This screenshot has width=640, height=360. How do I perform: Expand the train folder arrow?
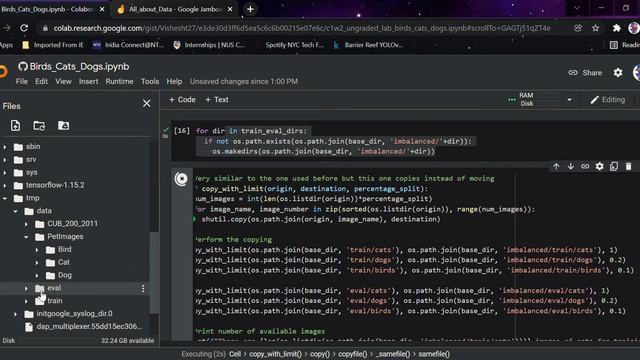(26, 301)
